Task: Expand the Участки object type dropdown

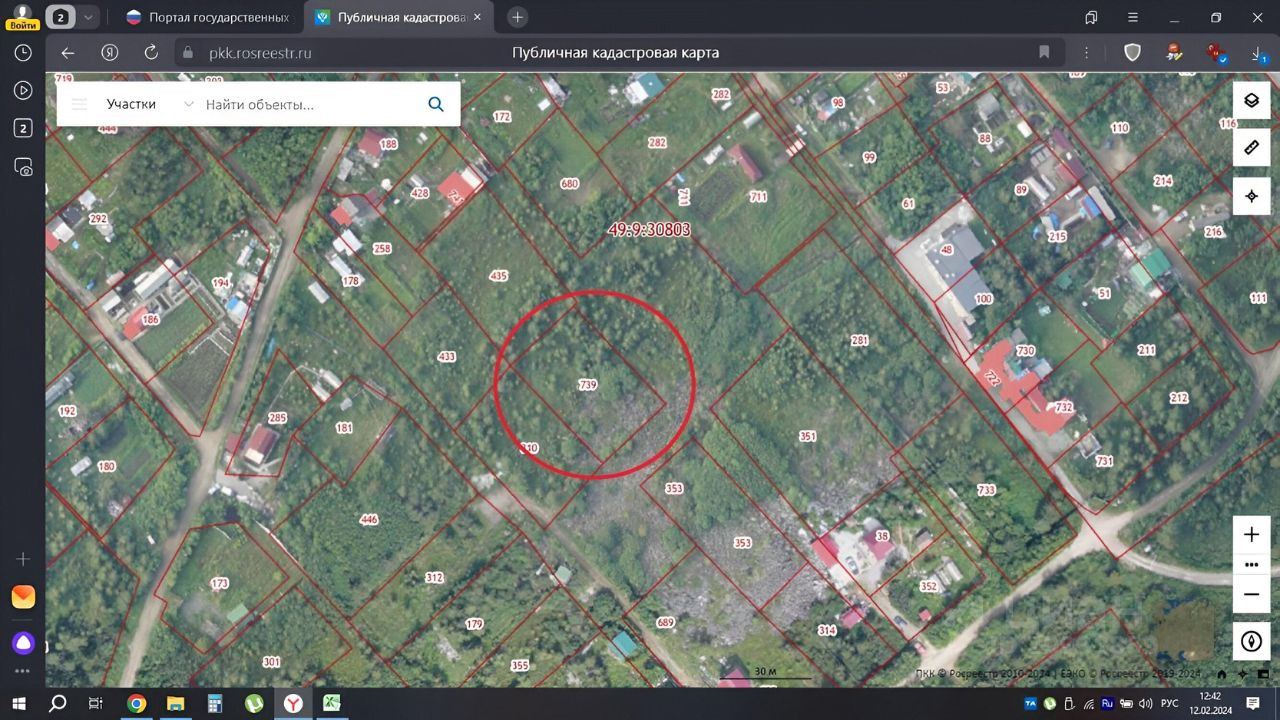Action: coord(188,104)
